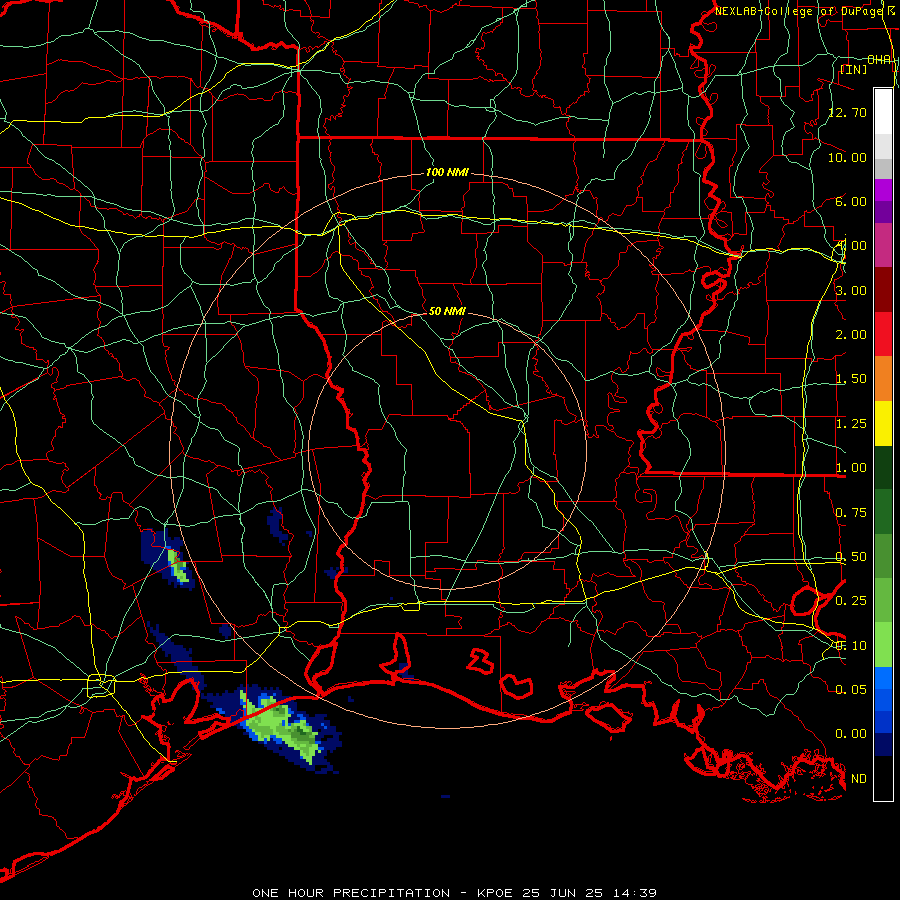The image size is (900, 900).
Task: Click the dark red 3.00 legend swatch
Action: (x=883, y=290)
